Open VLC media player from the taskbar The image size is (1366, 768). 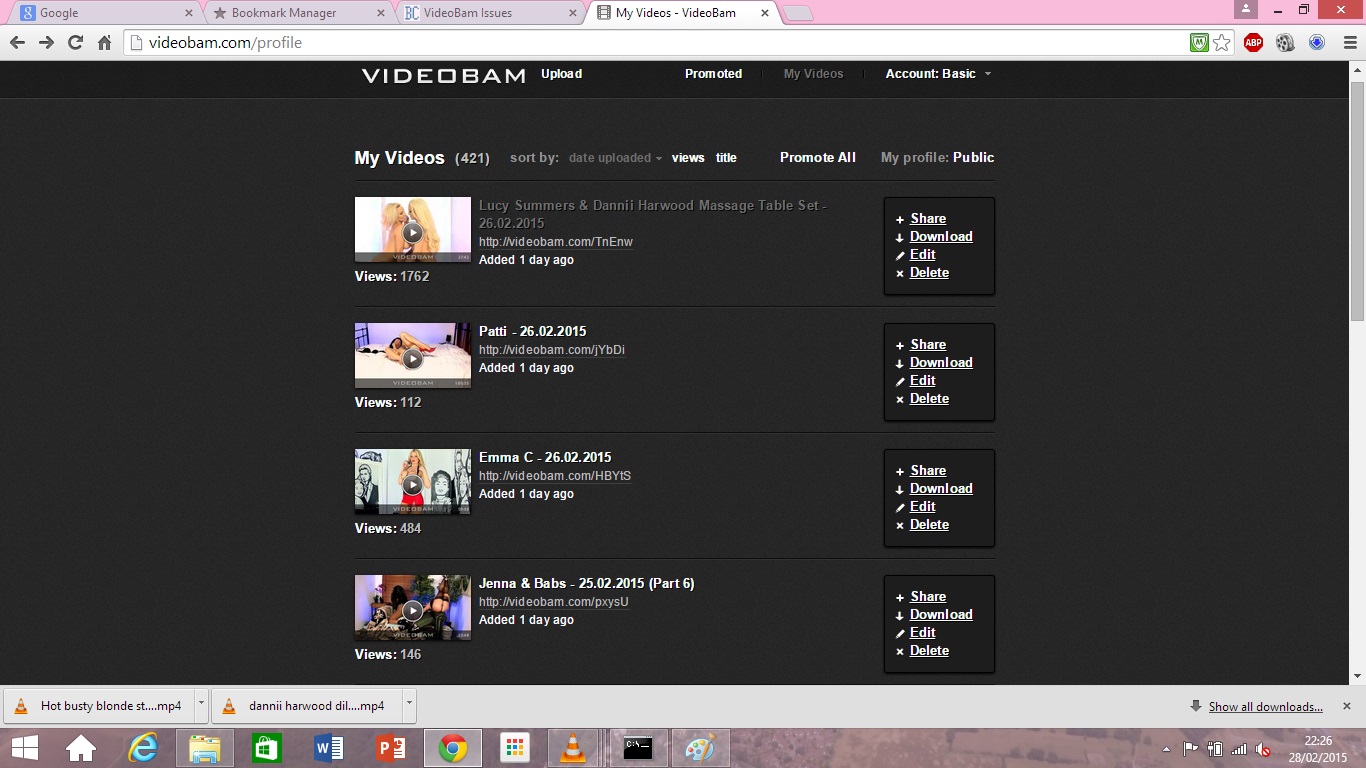(x=573, y=748)
